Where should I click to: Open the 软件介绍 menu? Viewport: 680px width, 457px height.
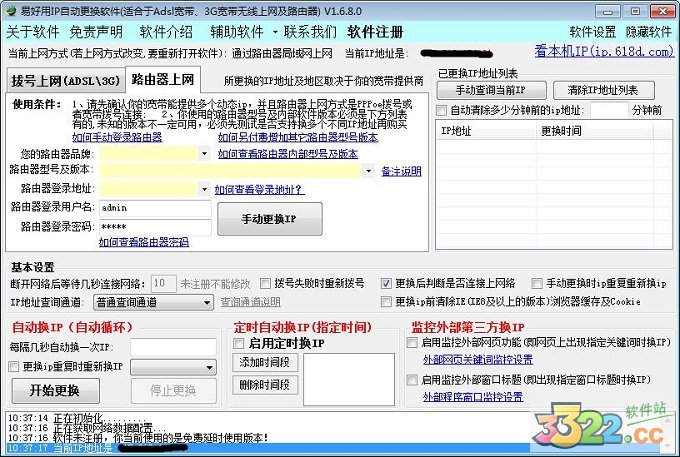[166, 32]
